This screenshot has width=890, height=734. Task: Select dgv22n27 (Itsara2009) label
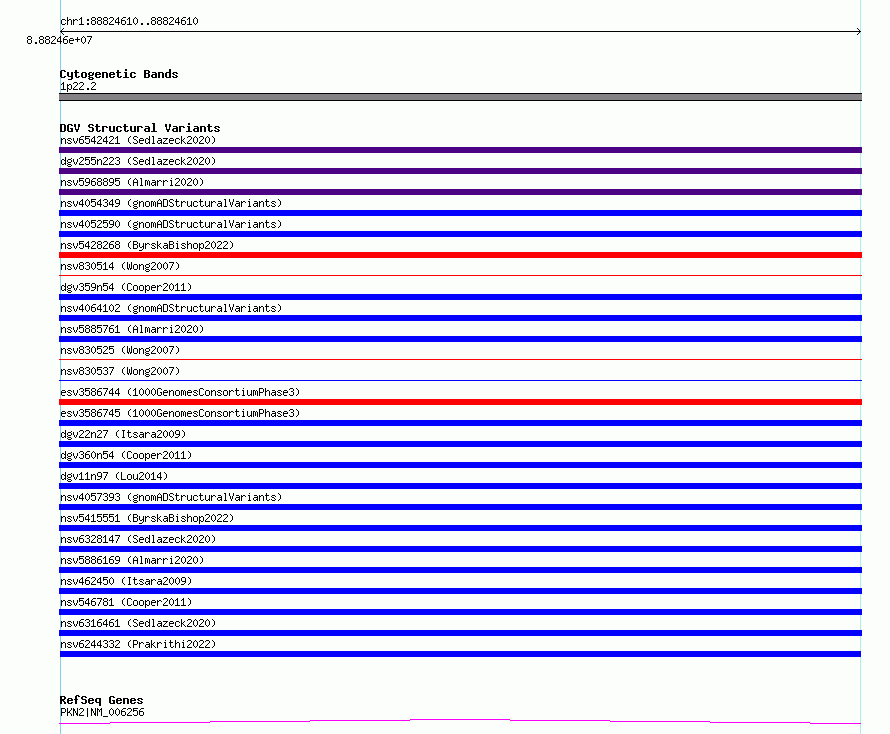point(123,434)
